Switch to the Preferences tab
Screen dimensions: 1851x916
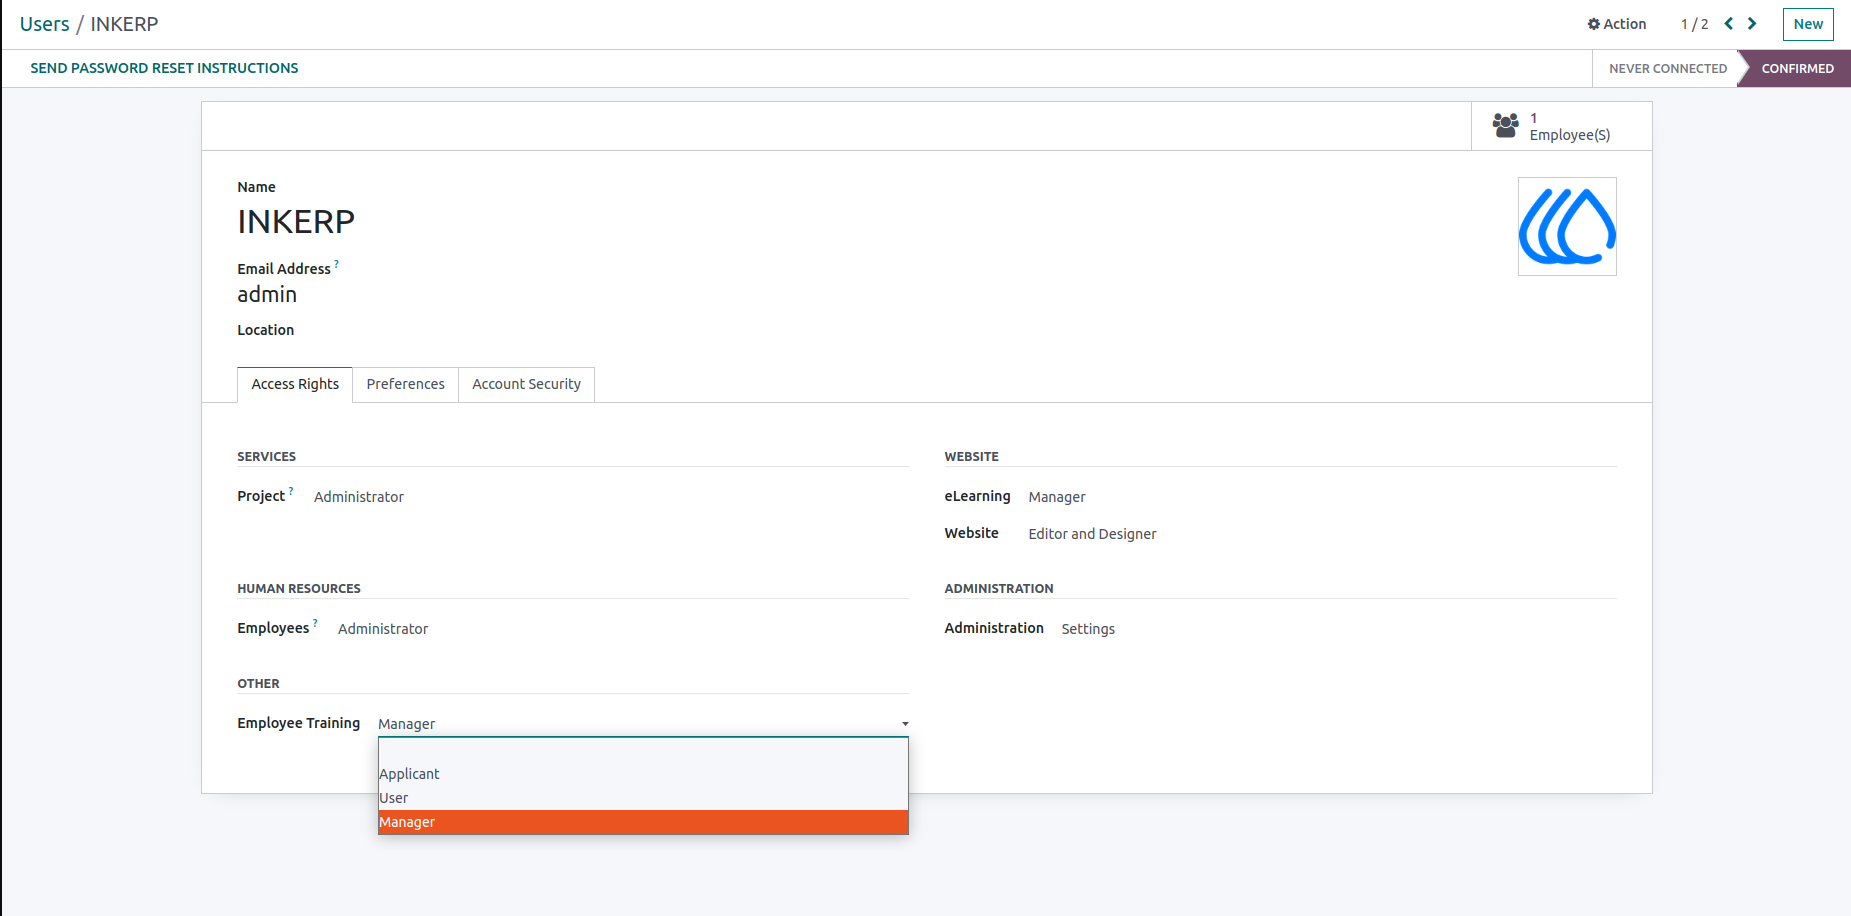click(x=405, y=384)
